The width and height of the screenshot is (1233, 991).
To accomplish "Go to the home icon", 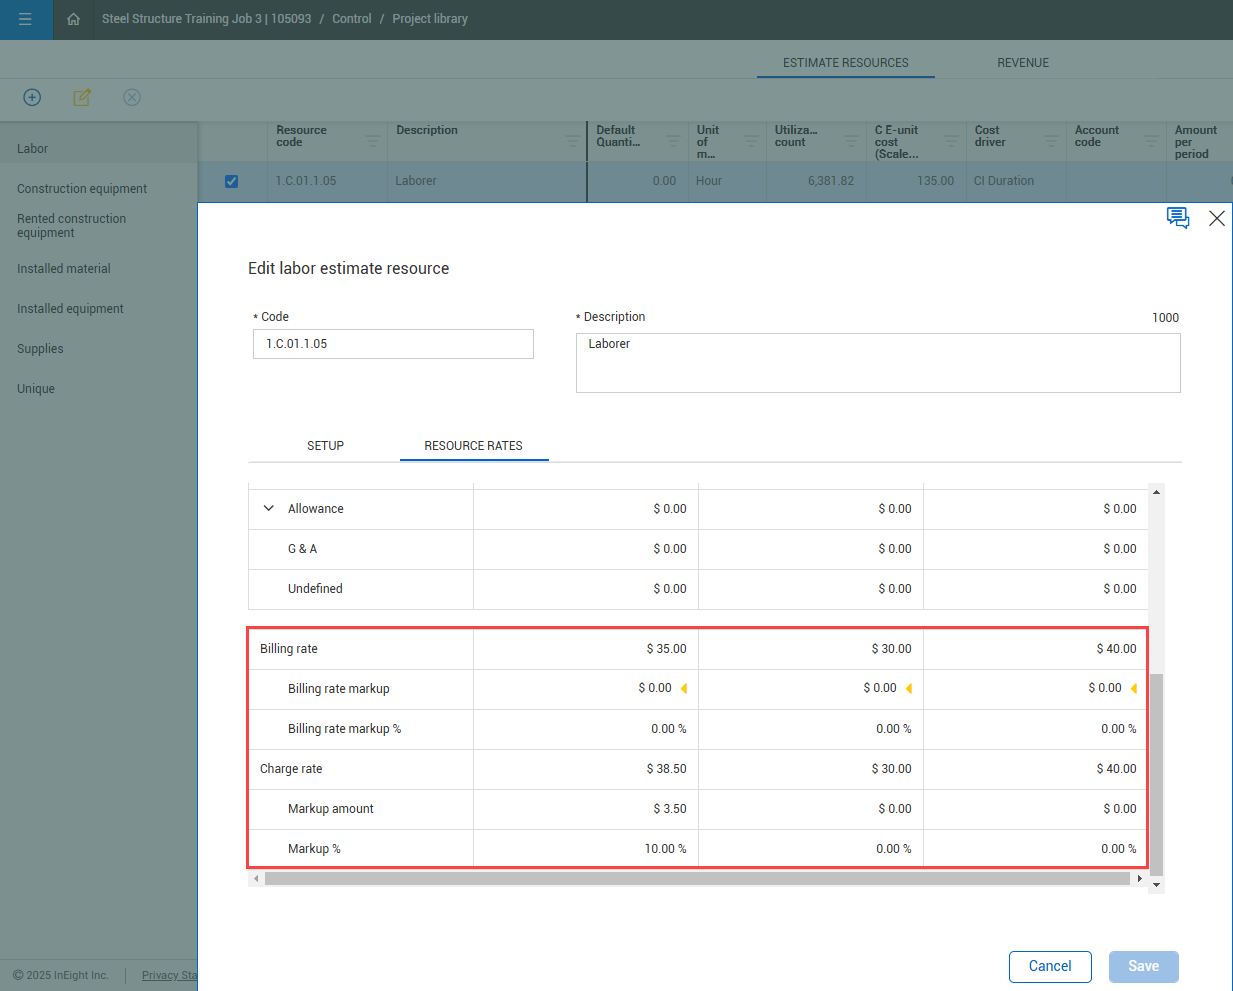I will point(73,19).
